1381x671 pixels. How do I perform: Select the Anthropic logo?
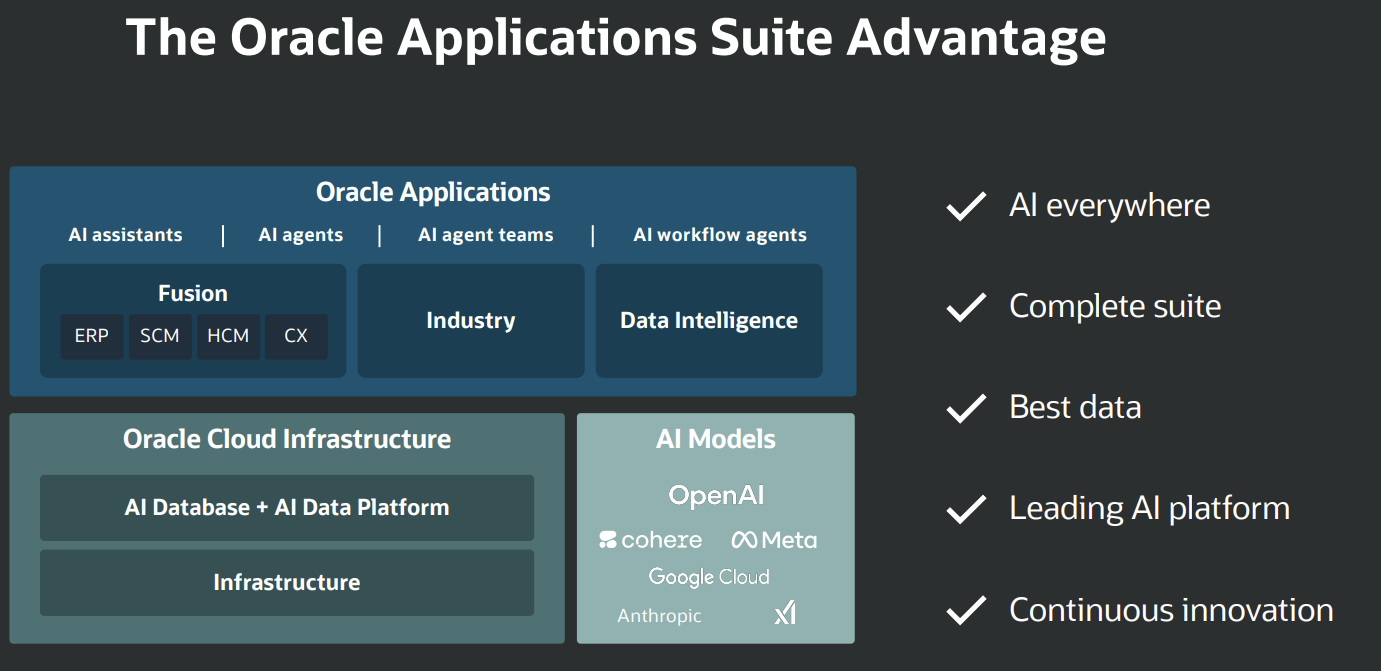[659, 616]
